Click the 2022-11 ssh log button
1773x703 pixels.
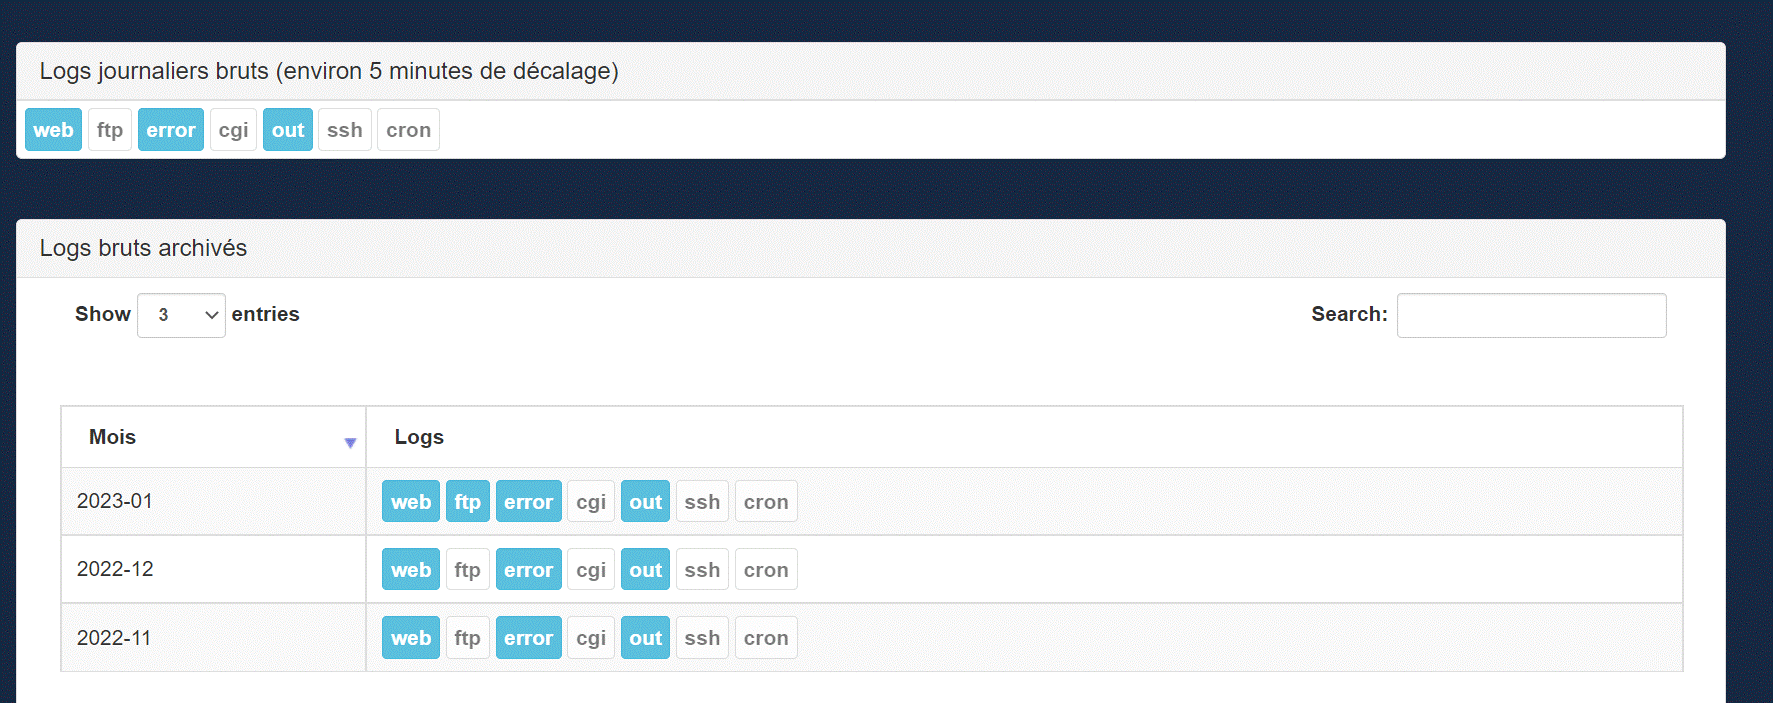pos(702,638)
